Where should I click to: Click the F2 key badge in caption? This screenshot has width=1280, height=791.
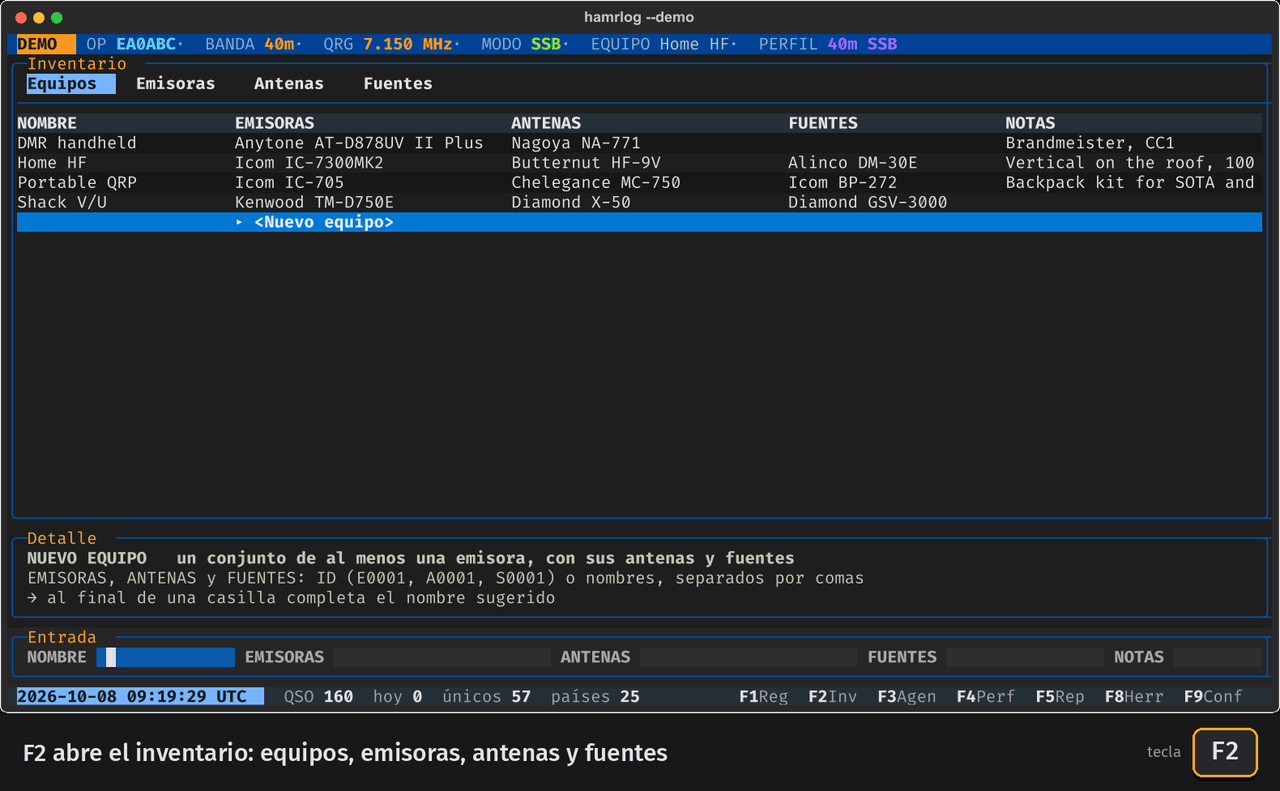pyautogui.click(x=1225, y=752)
